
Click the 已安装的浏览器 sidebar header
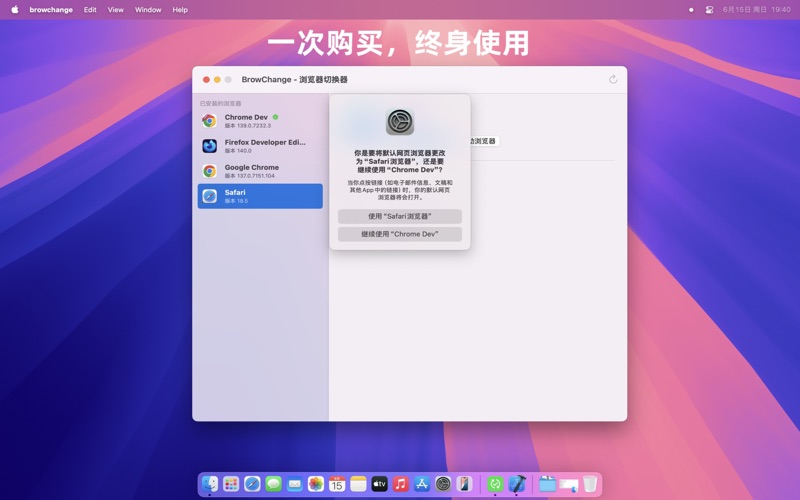220,103
